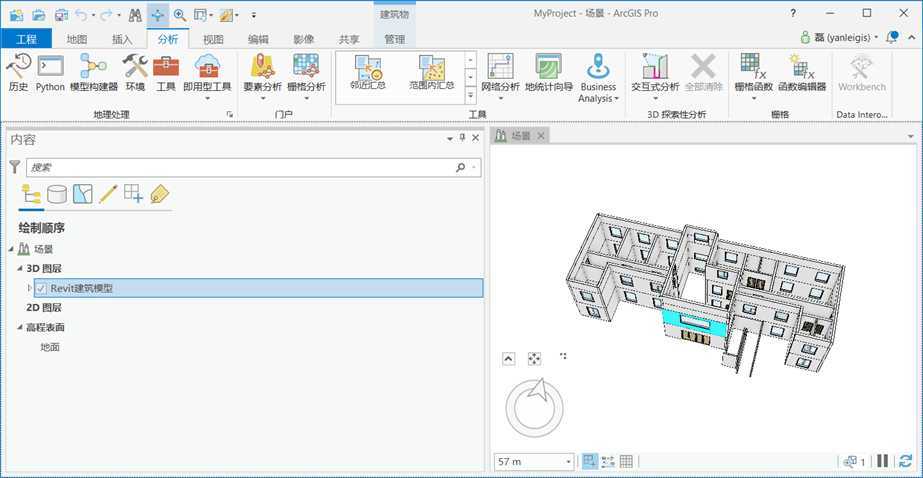This screenshot has width=923, height=478.
Task: Open the scene scale 57 m dropdown
Action: [x=569, y=462]
